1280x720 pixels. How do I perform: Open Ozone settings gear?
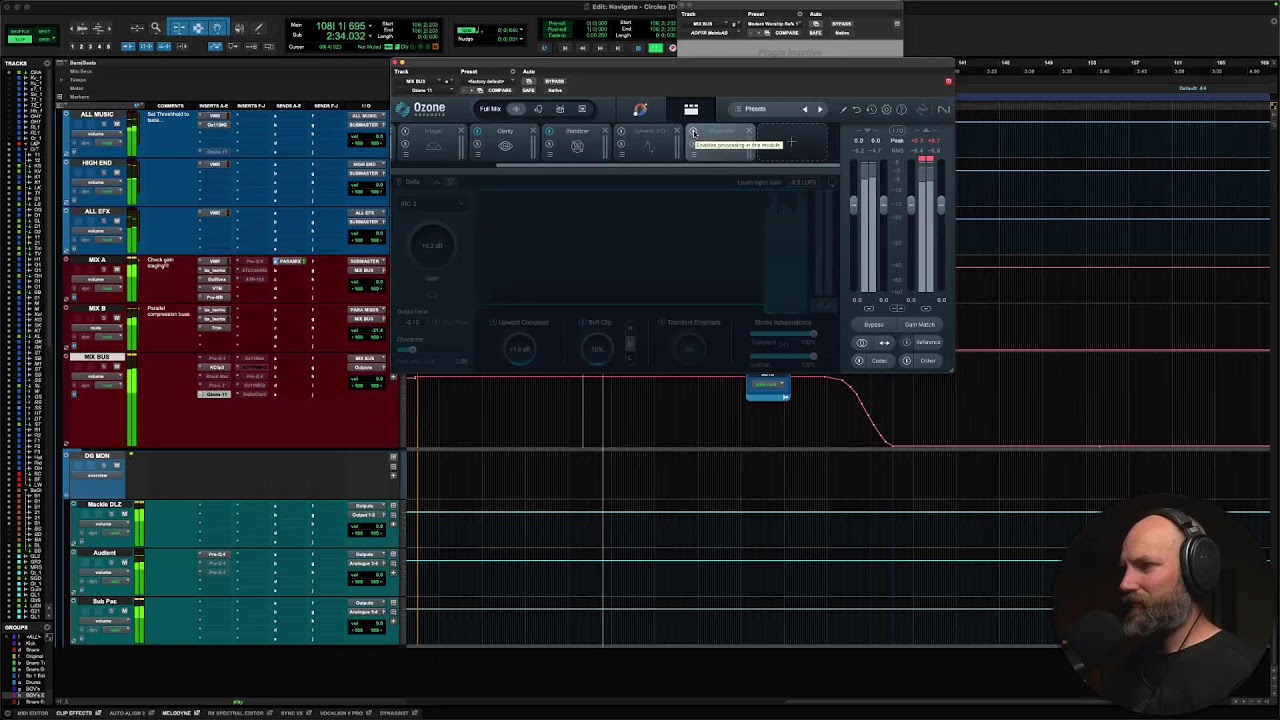tap(886, 109)
